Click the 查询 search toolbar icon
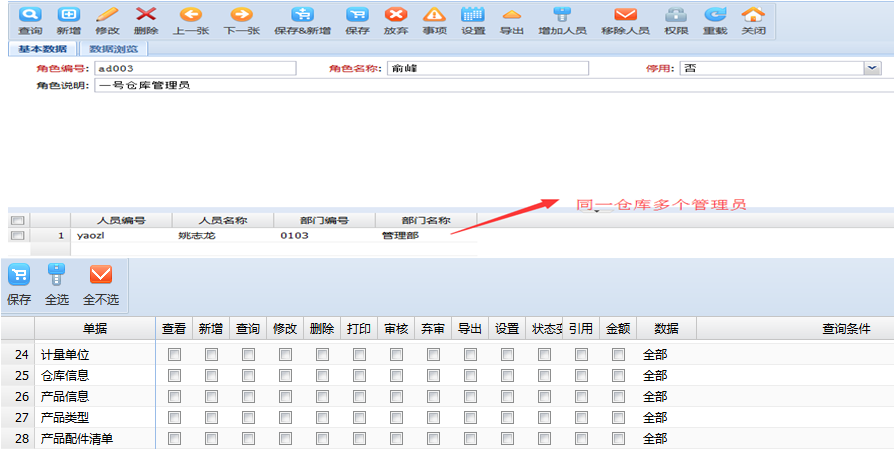This screenshot has width=895, height=450. coord(30,16)
